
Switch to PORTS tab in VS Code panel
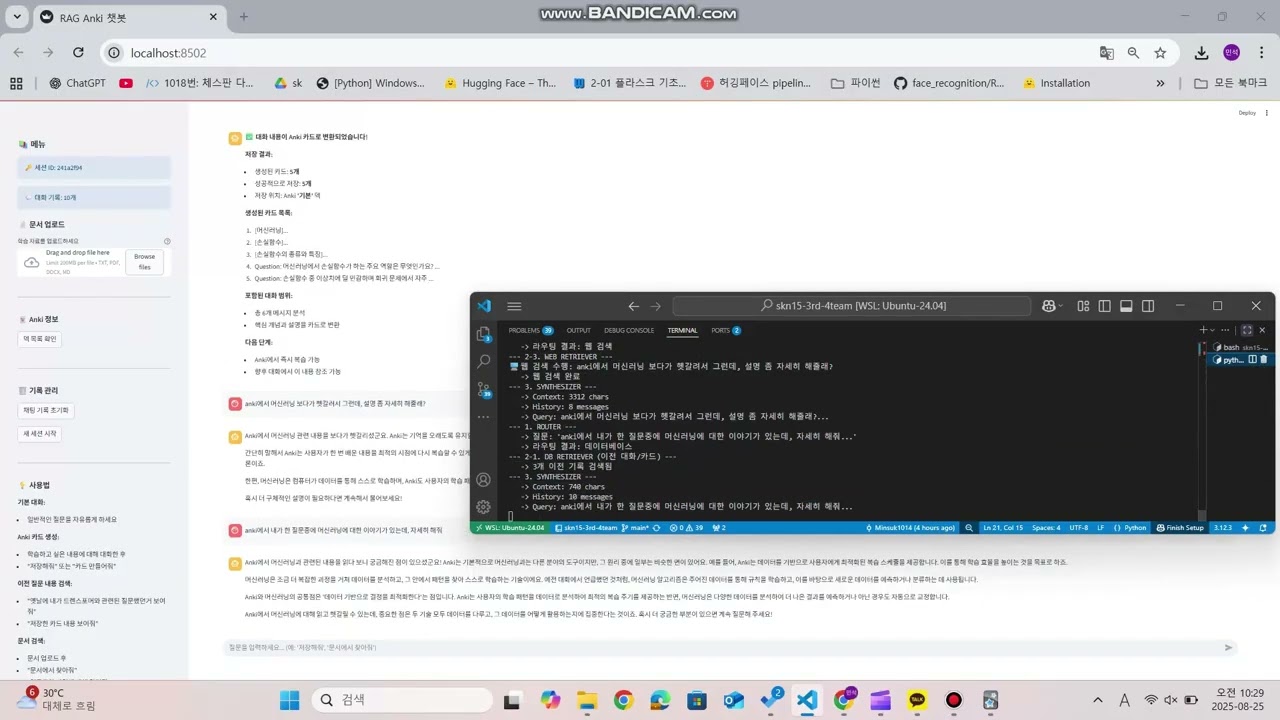pyautogui.click(x=726, y=330)
